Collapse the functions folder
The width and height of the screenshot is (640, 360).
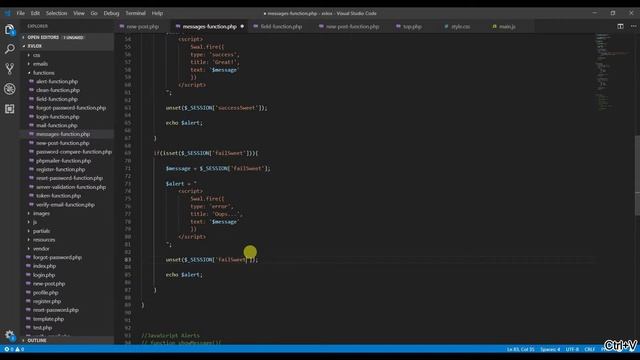pos(67,73)
